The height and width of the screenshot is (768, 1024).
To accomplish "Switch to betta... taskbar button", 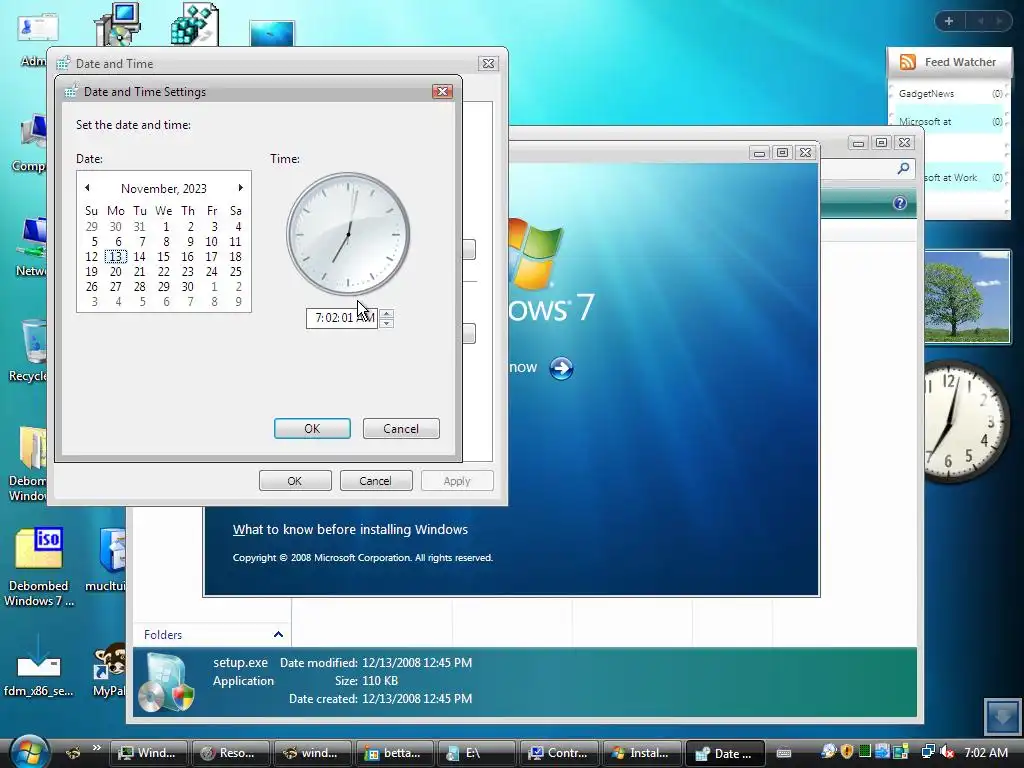I will pyautogui.click(x=392, y=753).
